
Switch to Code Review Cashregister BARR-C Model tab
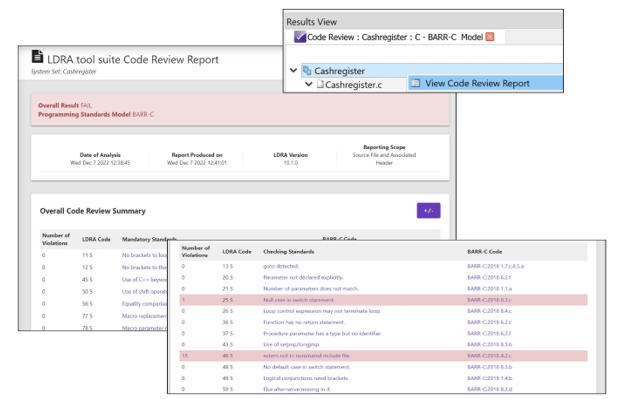pos(394,37)
